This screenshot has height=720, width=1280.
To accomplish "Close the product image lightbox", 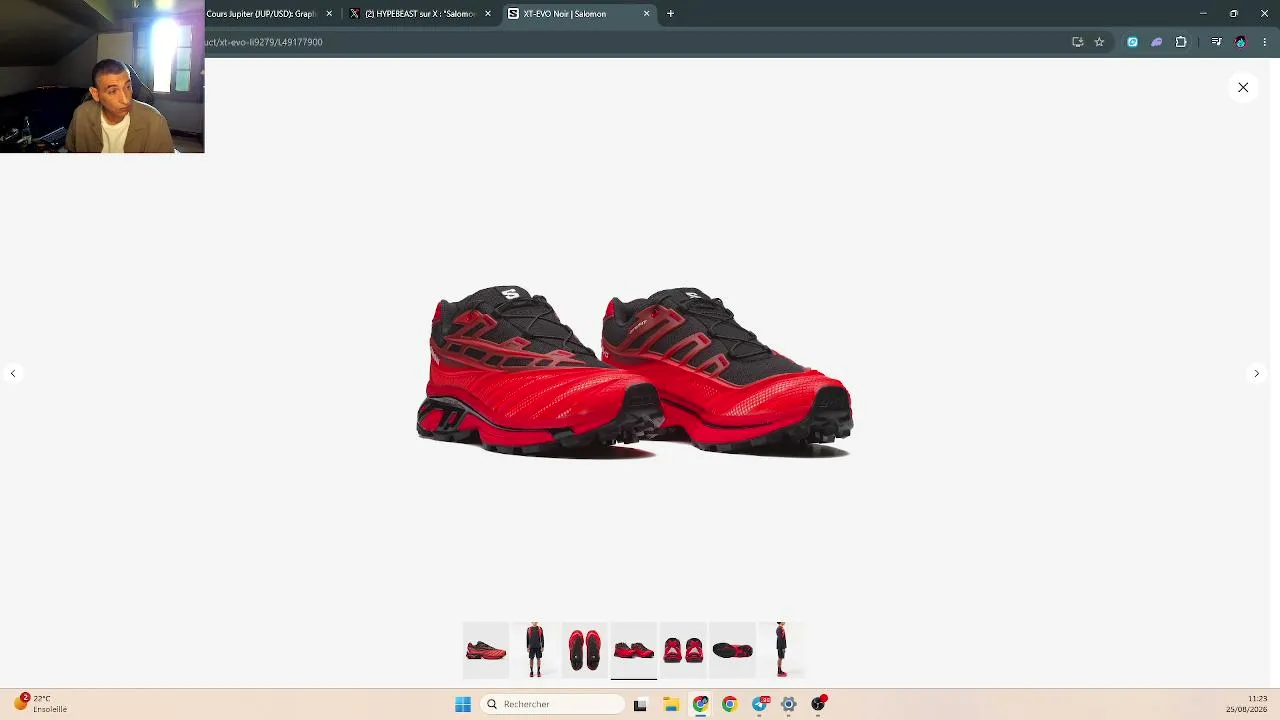I will pyautogui.click(x=1243, y=88).
